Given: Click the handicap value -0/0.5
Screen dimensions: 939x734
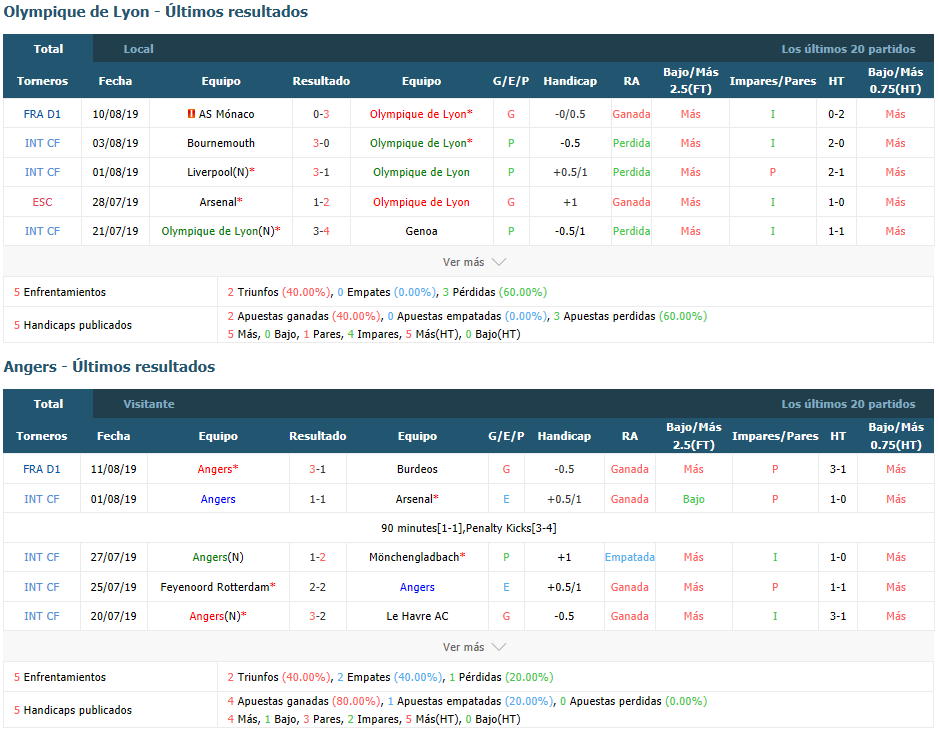Looking at the screenshot, I should pyautogui.click(x=570, y=114).
